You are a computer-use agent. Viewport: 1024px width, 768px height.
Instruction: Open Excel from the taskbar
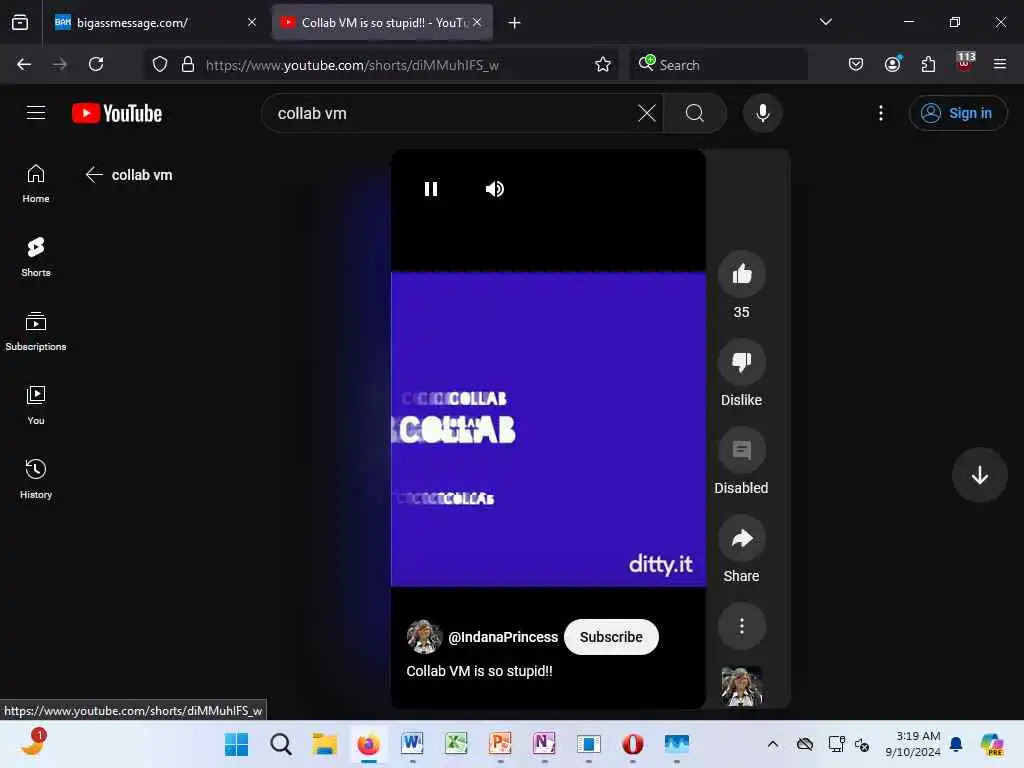tap(456, 744)
